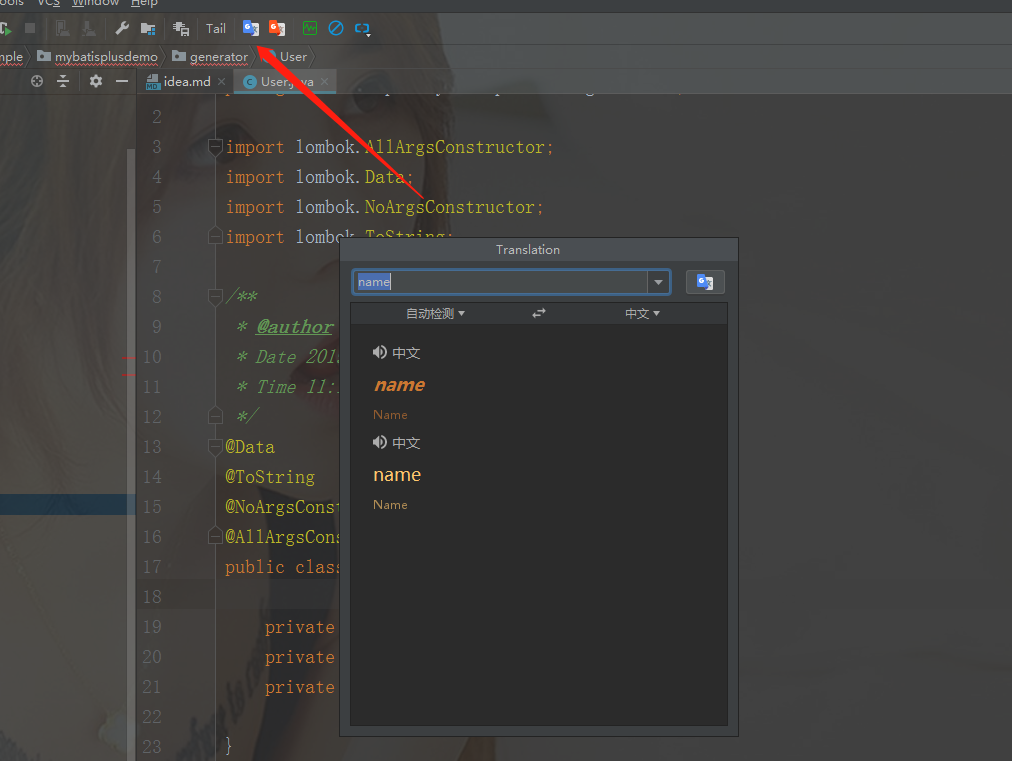Collapse the Javadoc comment fold marker

tap(216, 297)
